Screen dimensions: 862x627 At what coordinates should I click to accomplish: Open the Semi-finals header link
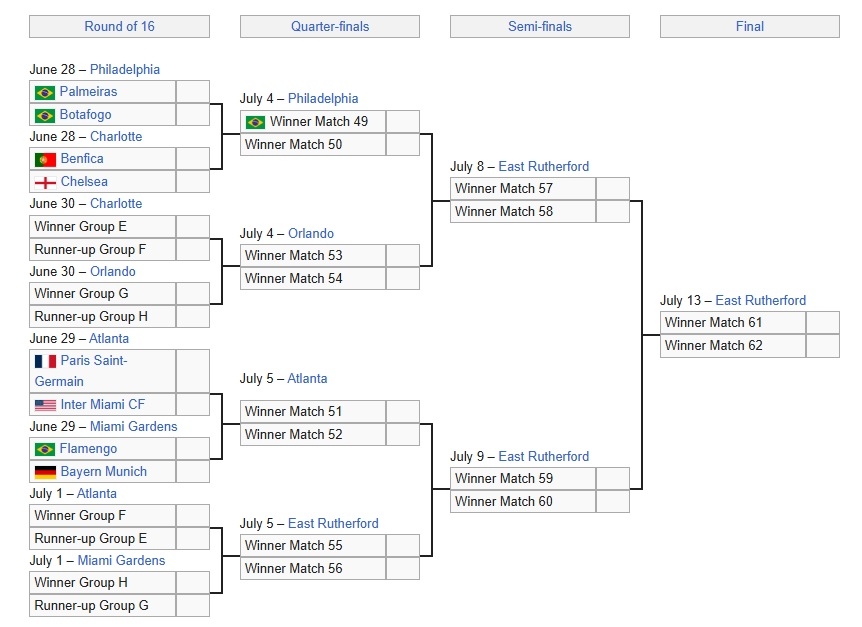tap(539, 26)
